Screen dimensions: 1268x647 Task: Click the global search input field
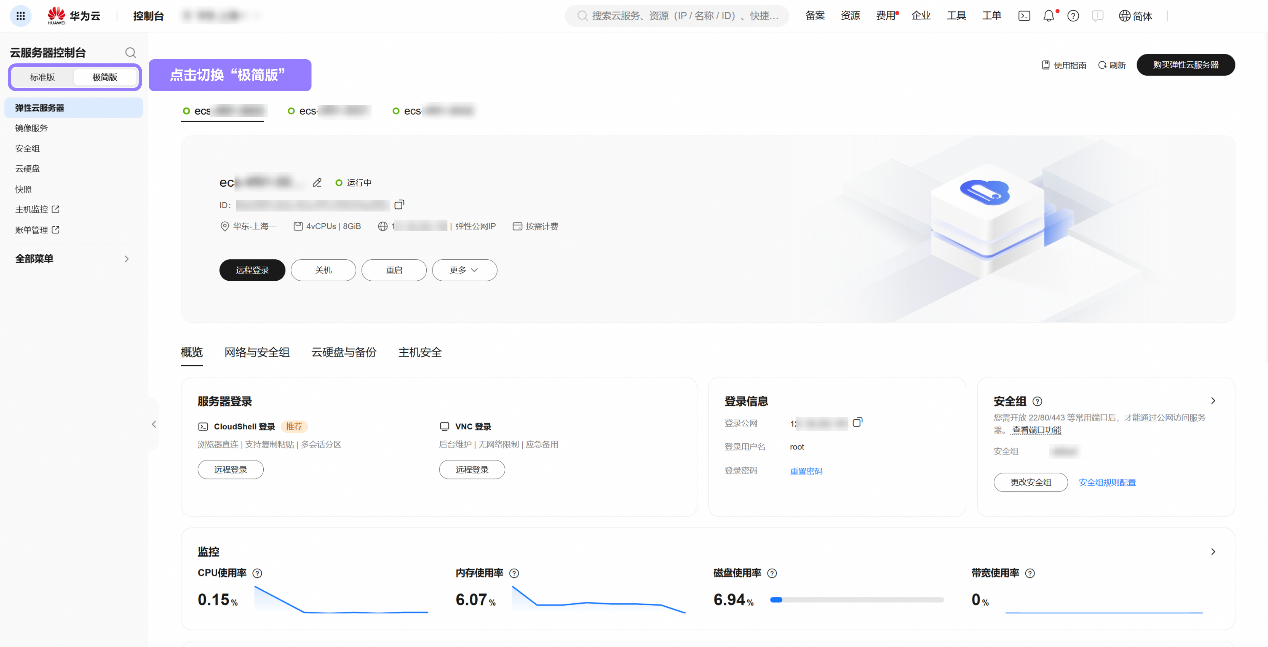point(677,16)
